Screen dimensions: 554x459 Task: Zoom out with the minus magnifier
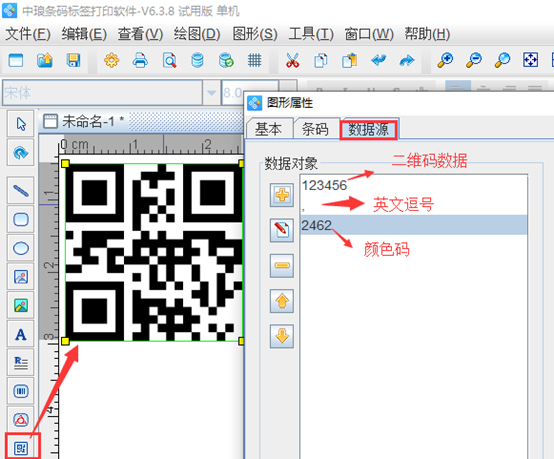474,60
